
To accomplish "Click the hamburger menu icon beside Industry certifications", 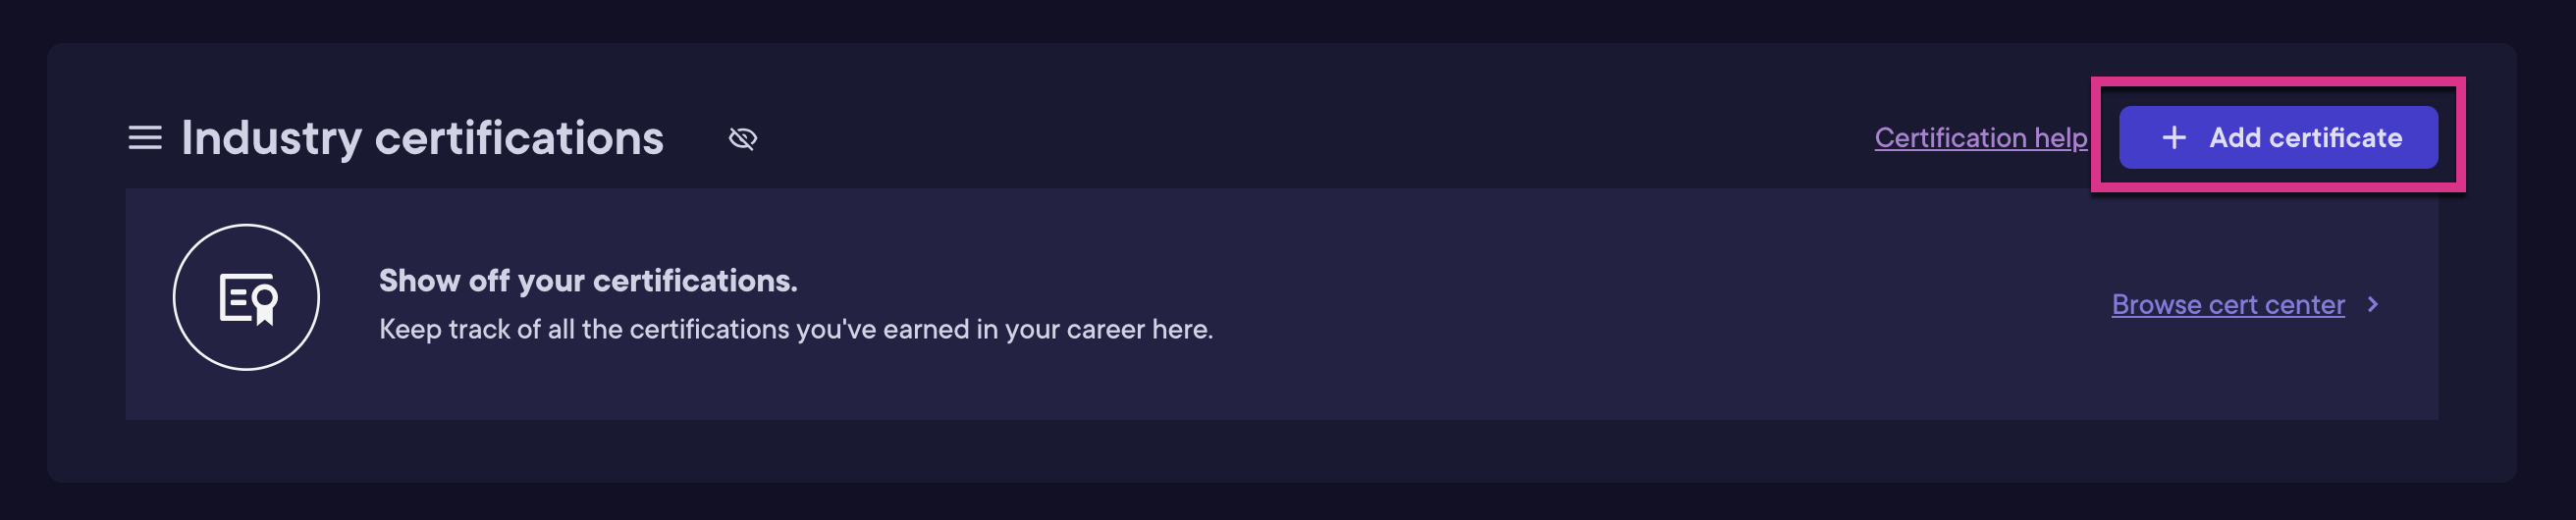I will coord(145,138).
